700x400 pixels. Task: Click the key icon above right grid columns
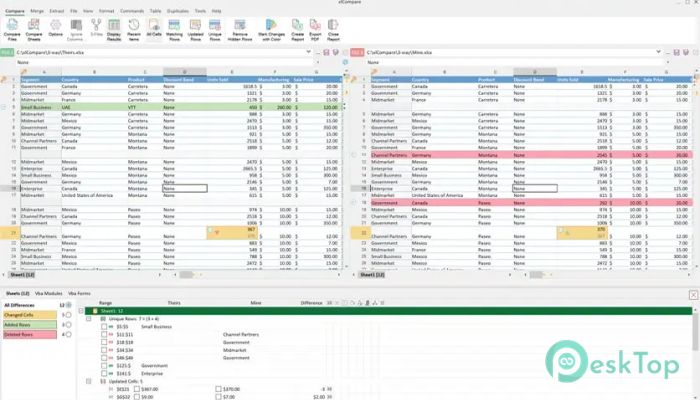pos(374,72)
